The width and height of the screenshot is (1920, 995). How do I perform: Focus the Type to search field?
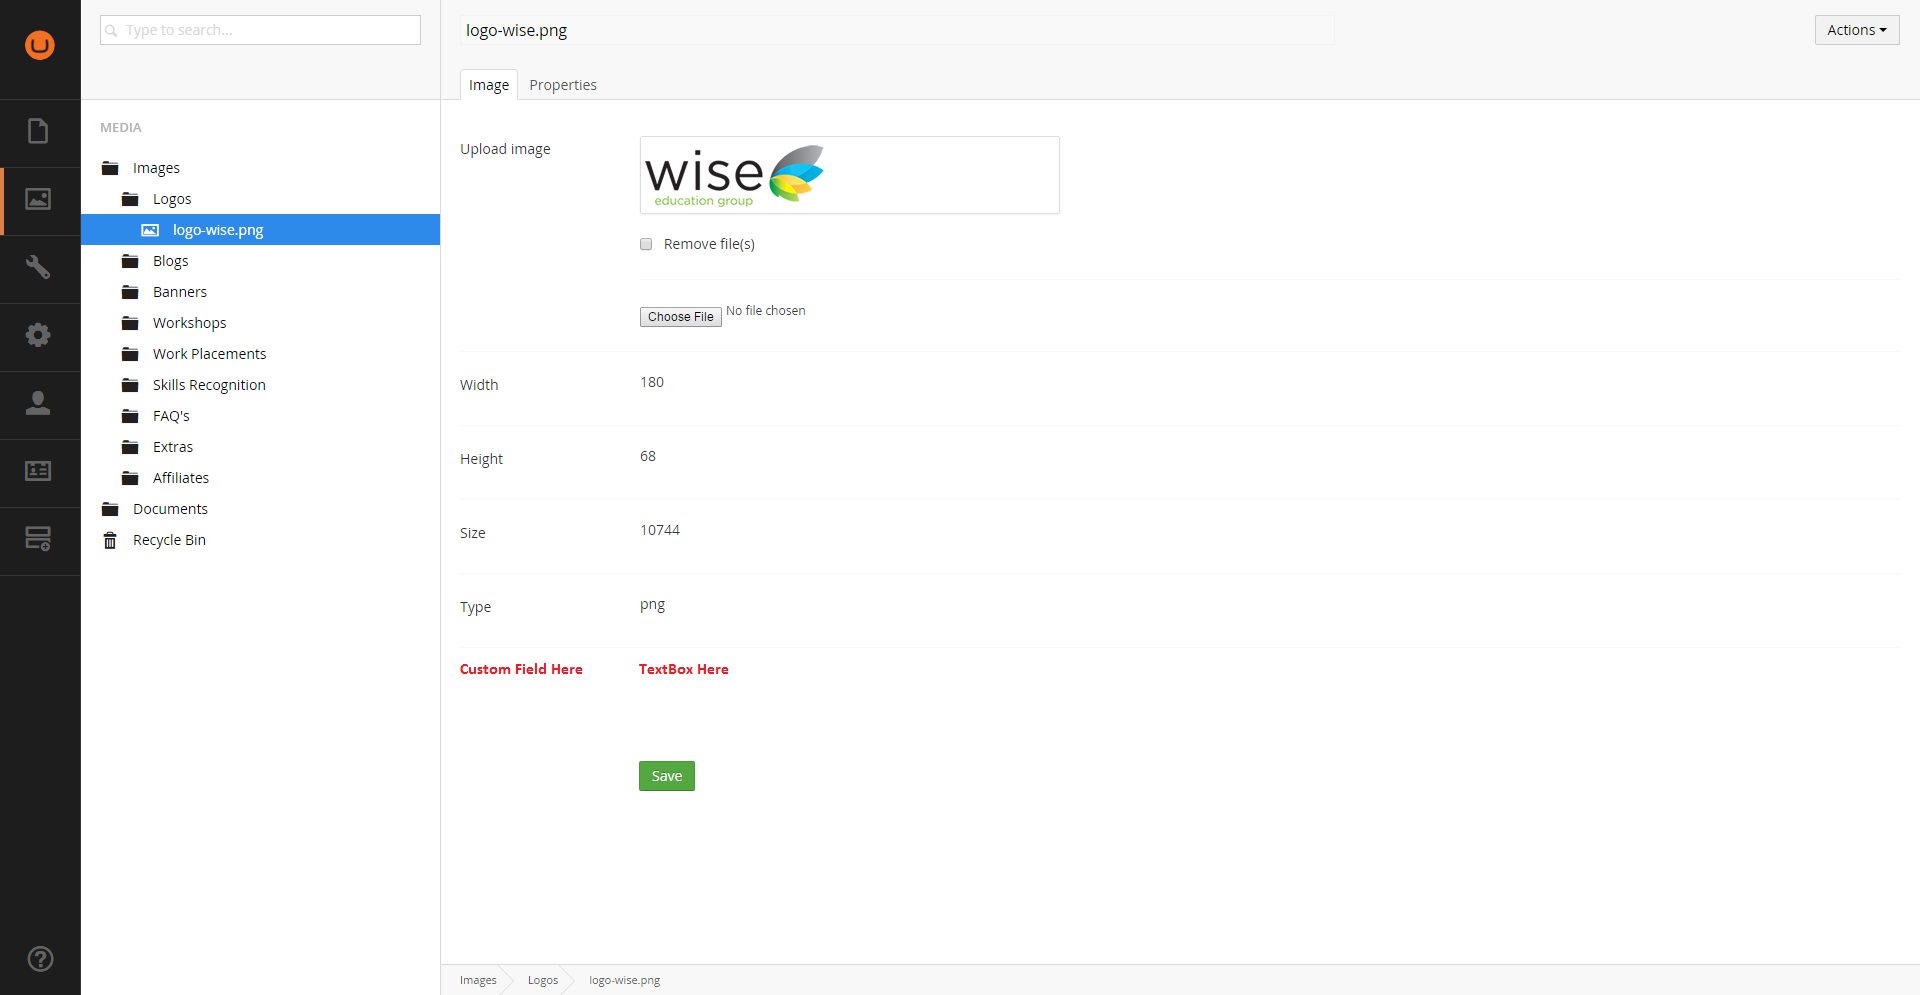pyautogui.click(x=260, y=30)
